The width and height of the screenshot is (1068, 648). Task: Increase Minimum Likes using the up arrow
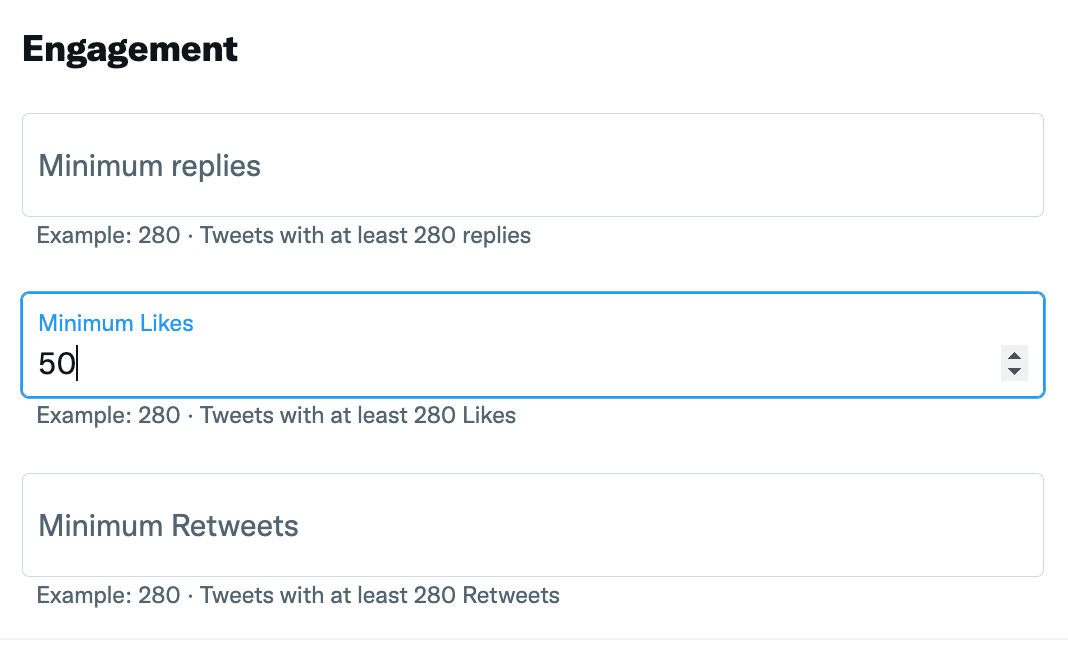(1014, 355)
